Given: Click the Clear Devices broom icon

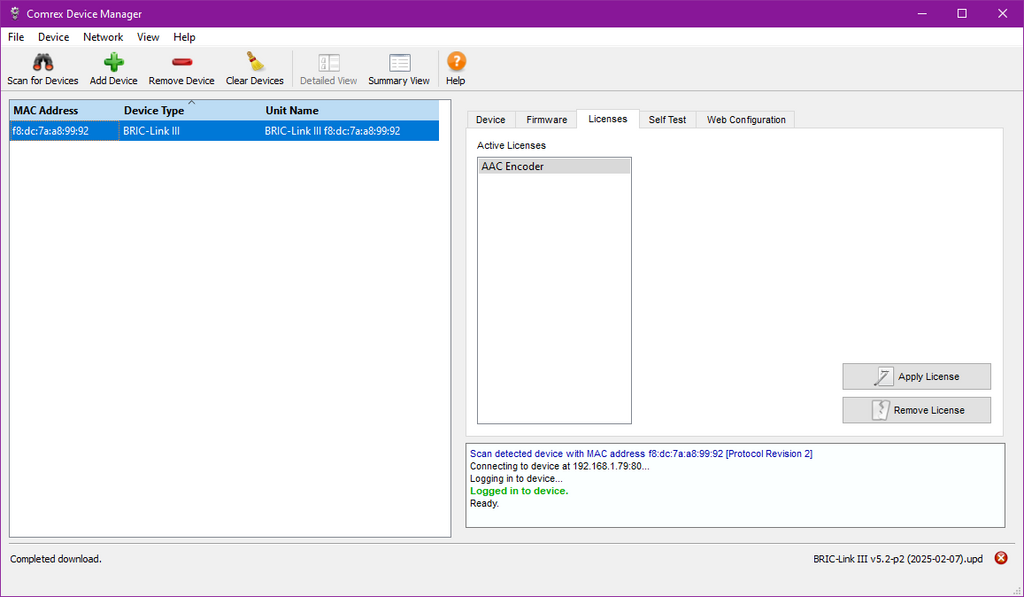Looking at the screenshot, I should tap(254, 63).
